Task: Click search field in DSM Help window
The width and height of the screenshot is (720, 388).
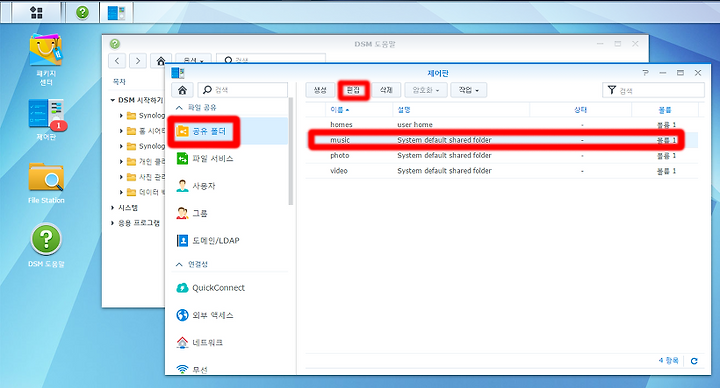Action: coord(271,60)
